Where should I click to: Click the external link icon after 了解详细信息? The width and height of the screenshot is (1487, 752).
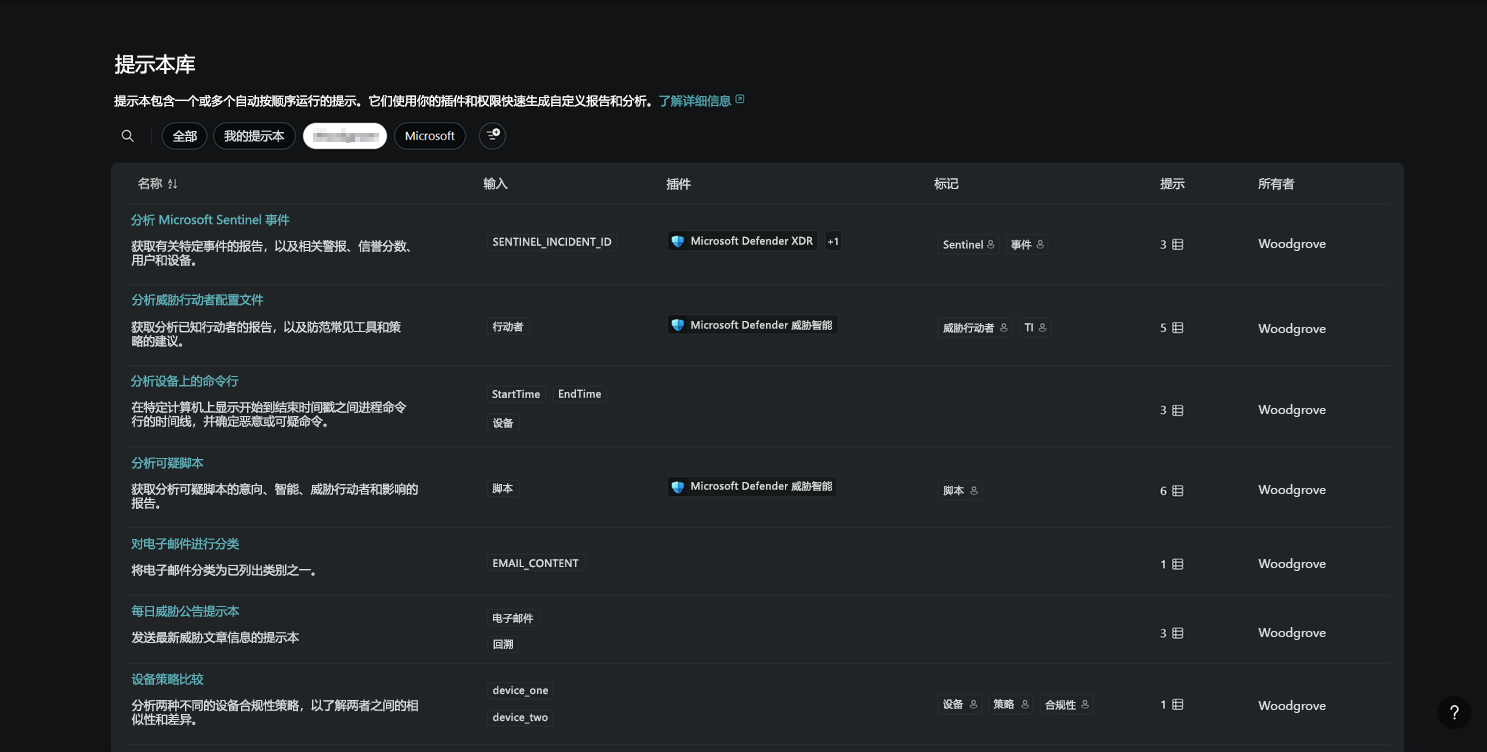tap(740, 100)
